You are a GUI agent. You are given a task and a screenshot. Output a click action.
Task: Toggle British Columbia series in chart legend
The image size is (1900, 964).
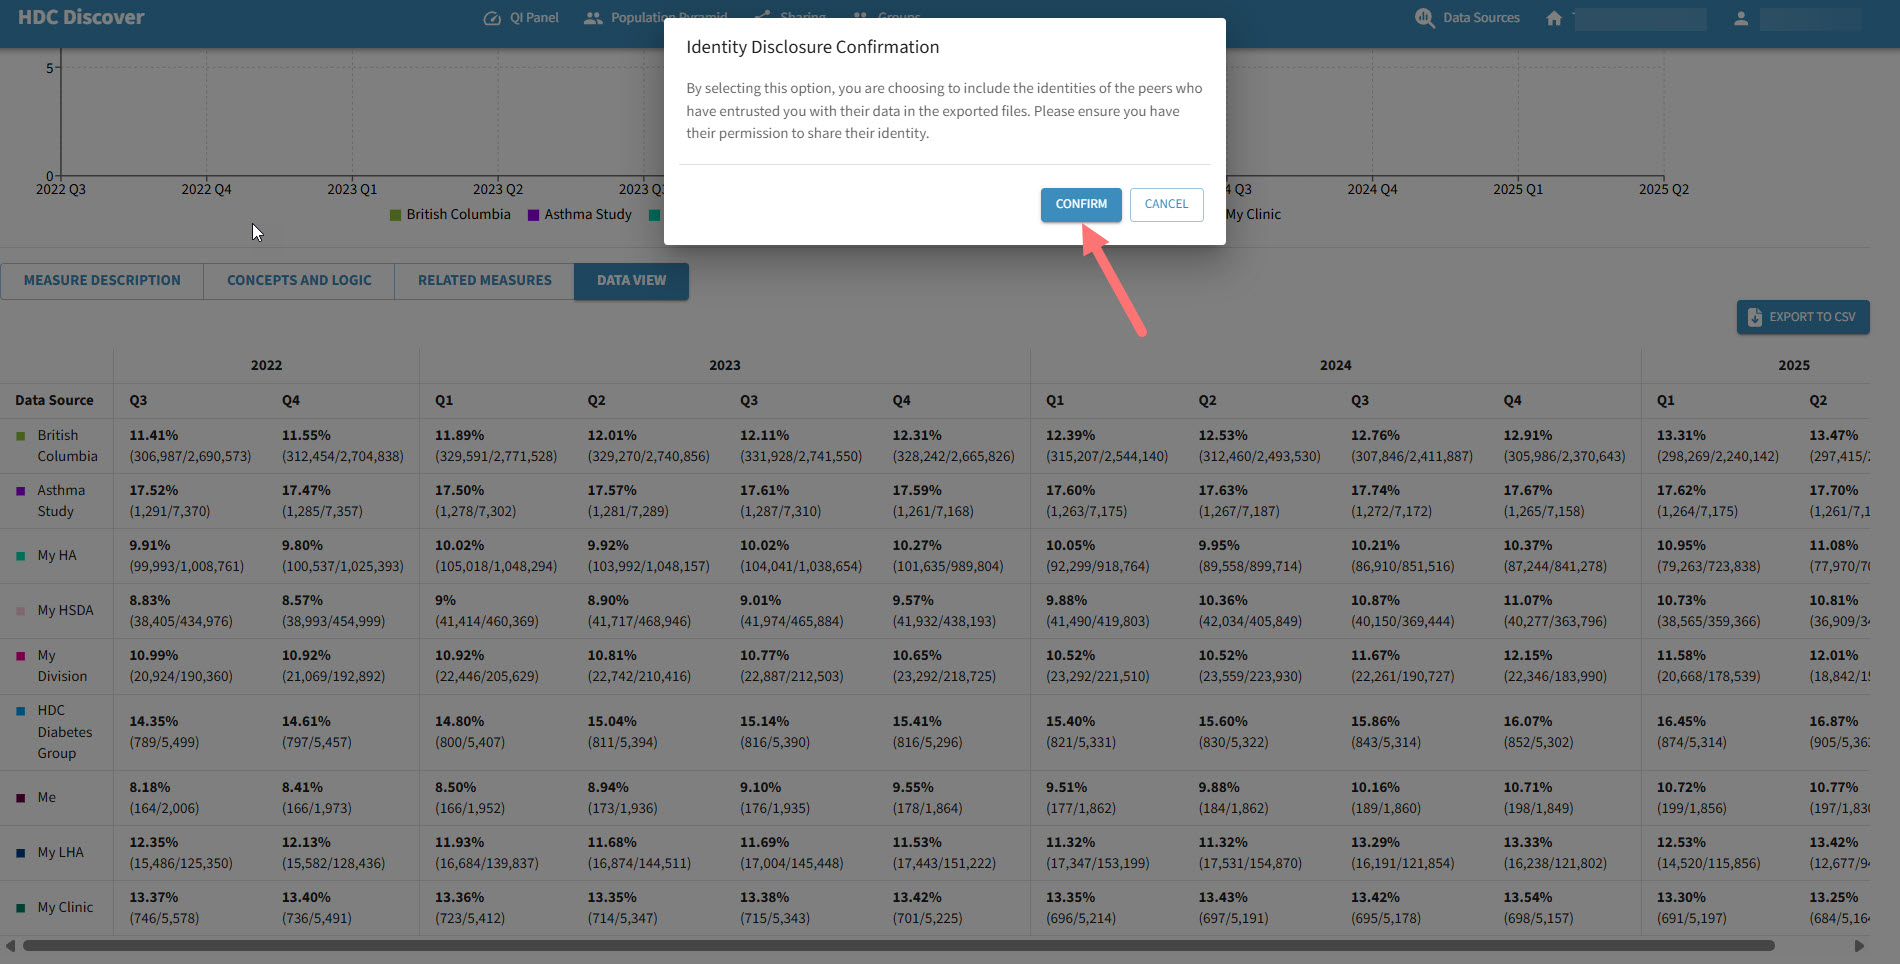(x=450, y=215)
